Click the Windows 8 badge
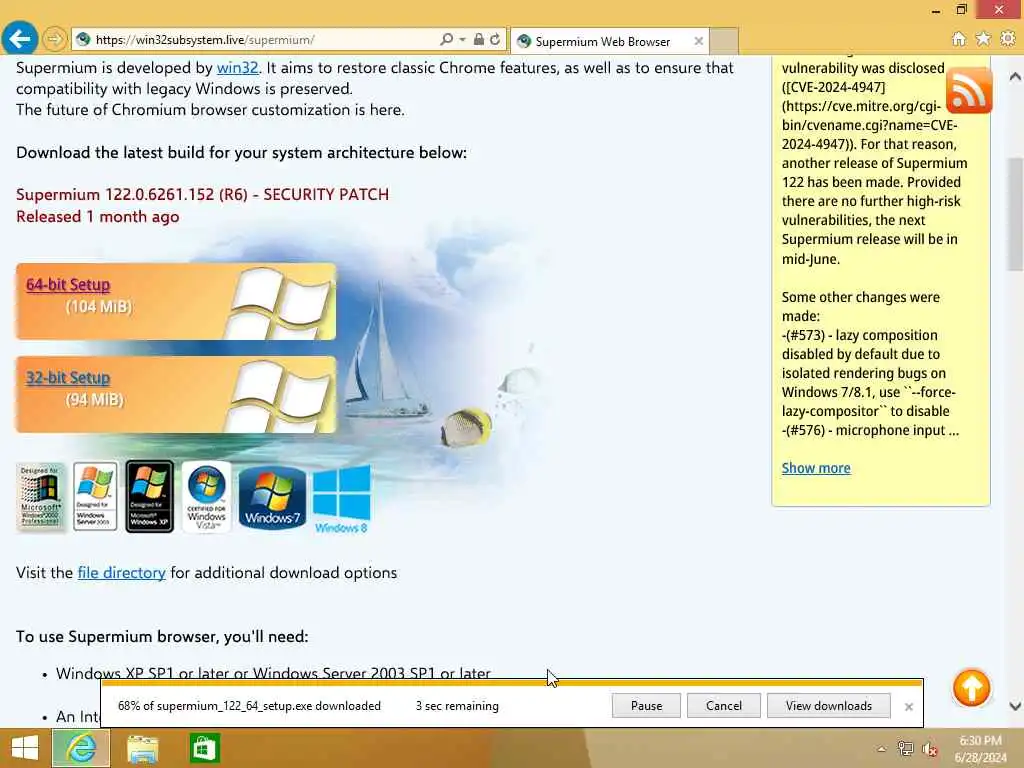 [342, 499]
